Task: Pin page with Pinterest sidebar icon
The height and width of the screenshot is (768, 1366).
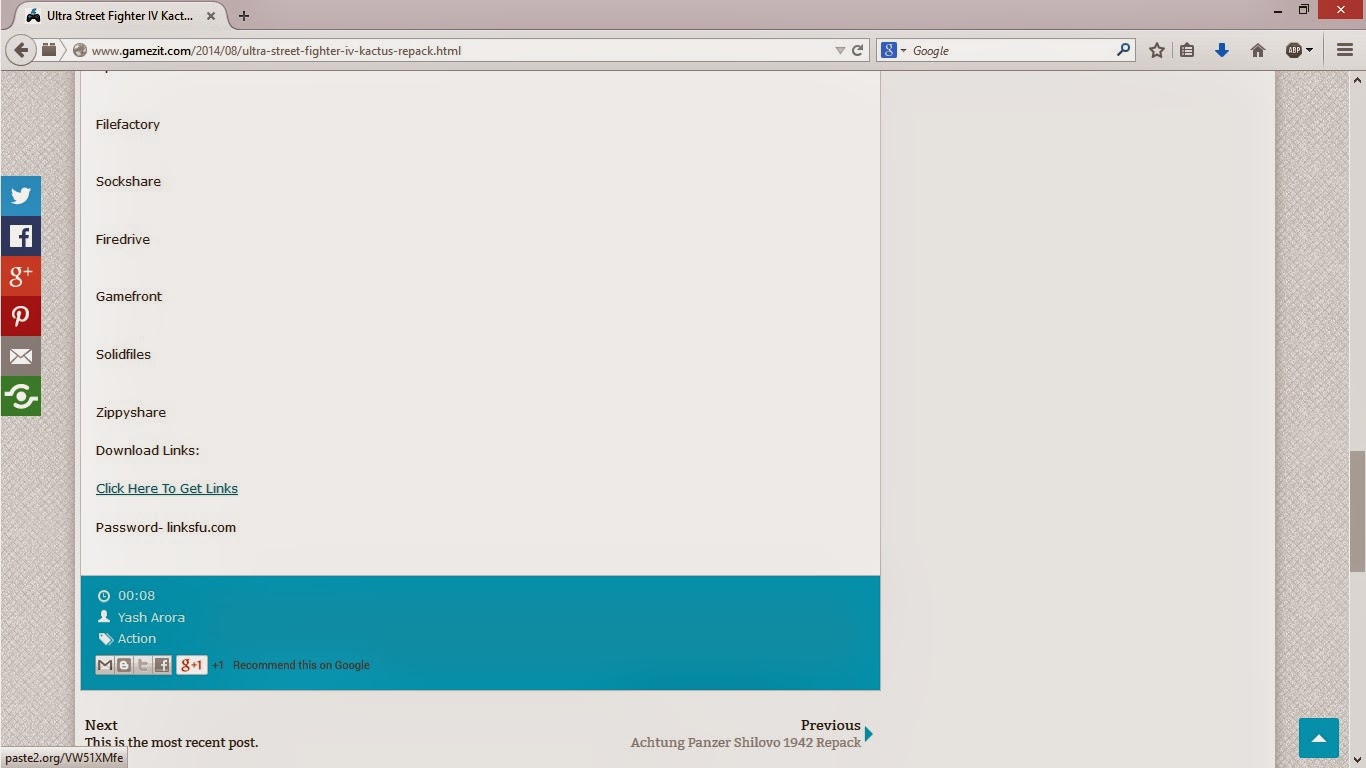Action: click(20, 316)
